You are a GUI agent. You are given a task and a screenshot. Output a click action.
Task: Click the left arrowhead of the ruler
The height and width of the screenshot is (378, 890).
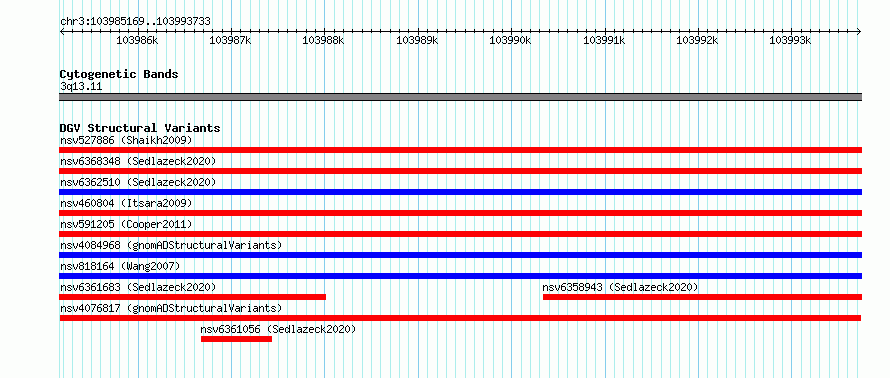(x=62, y=32)
